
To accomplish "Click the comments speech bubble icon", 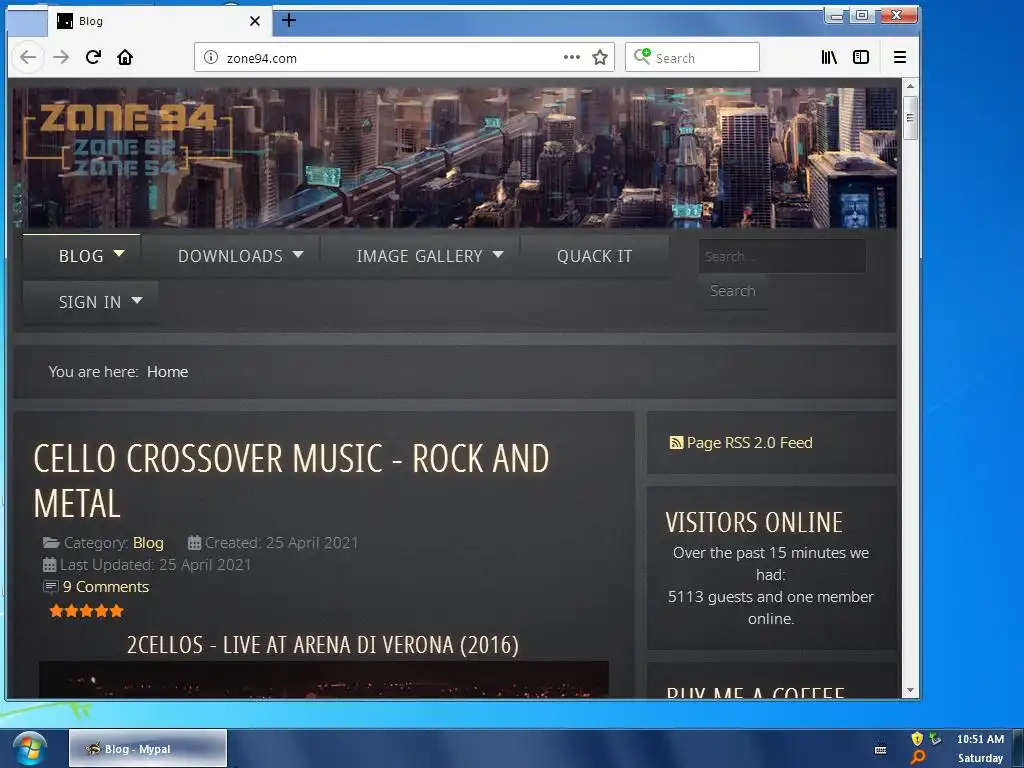I will point(51,587).
